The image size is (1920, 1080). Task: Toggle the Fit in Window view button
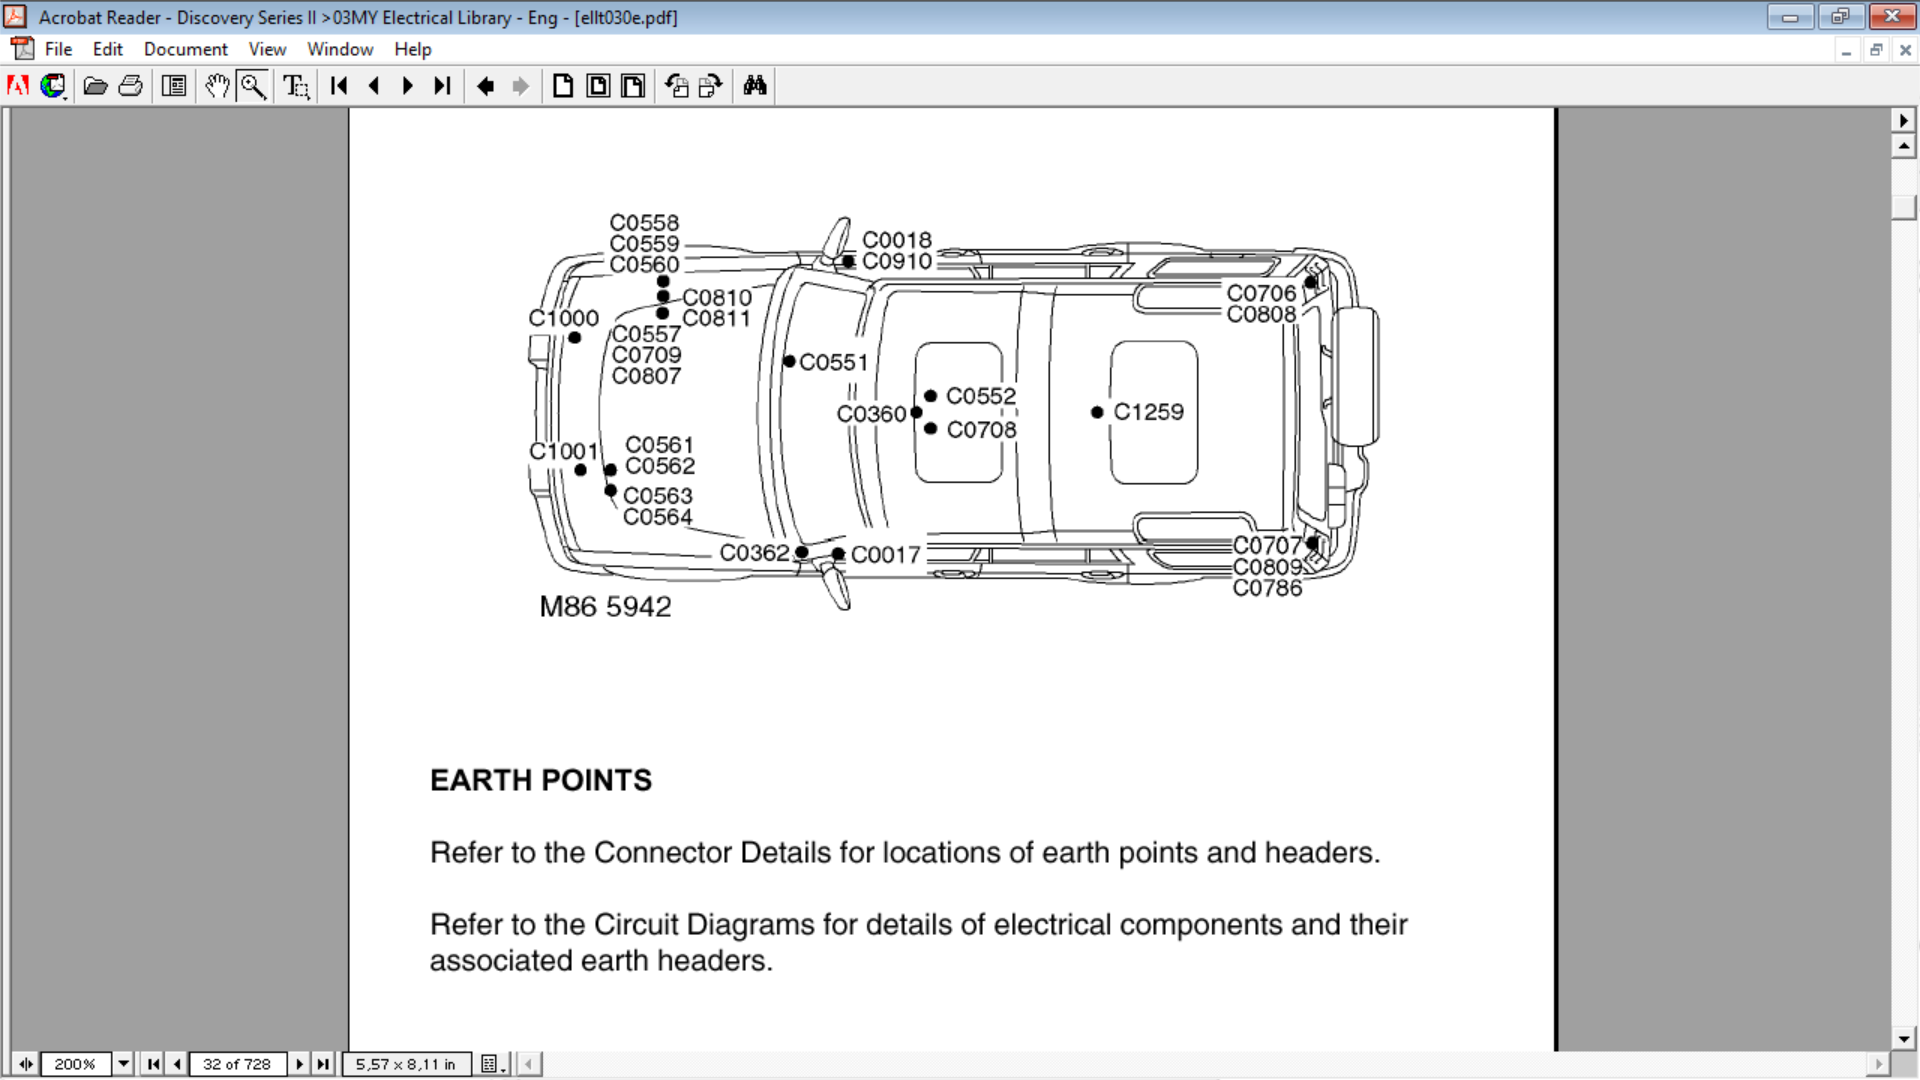(x=598, y=86)
